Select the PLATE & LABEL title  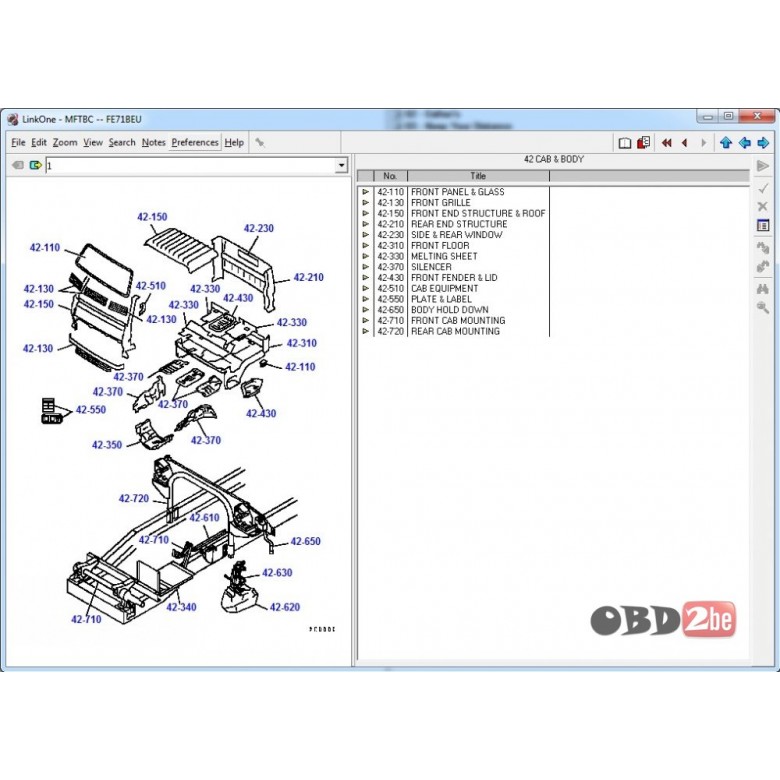[441, 299]
